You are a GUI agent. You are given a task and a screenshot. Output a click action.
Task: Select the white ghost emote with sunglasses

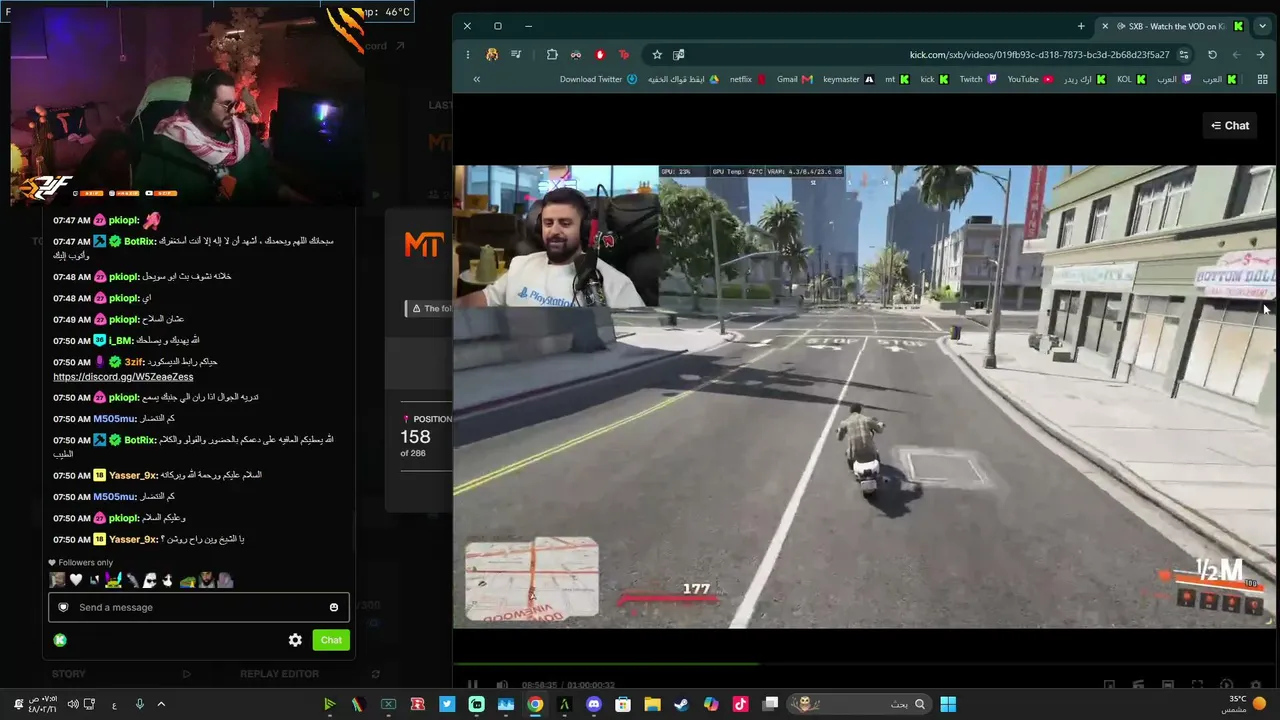pyautogui.click(x=149, y=580)
